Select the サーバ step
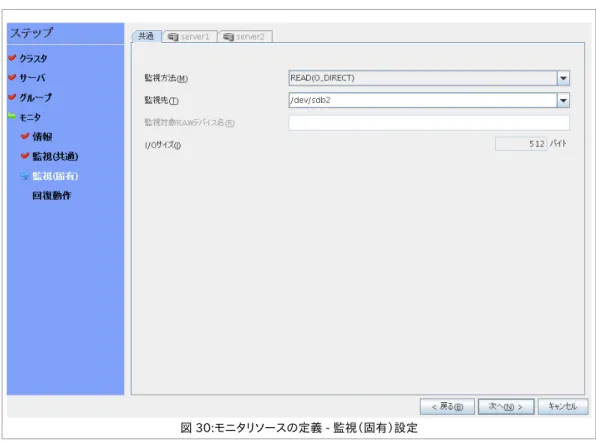596x442 pixels. tap(32, 78)
